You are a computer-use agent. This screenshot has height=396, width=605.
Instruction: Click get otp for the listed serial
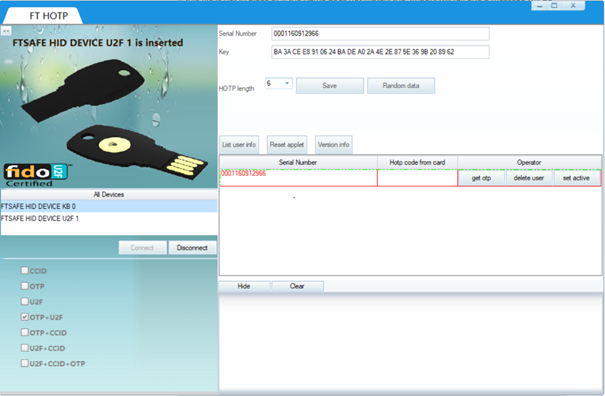point(481,178)
